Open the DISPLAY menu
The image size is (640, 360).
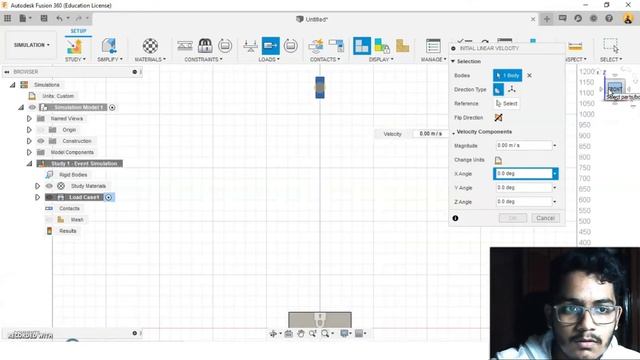point(381,60)
